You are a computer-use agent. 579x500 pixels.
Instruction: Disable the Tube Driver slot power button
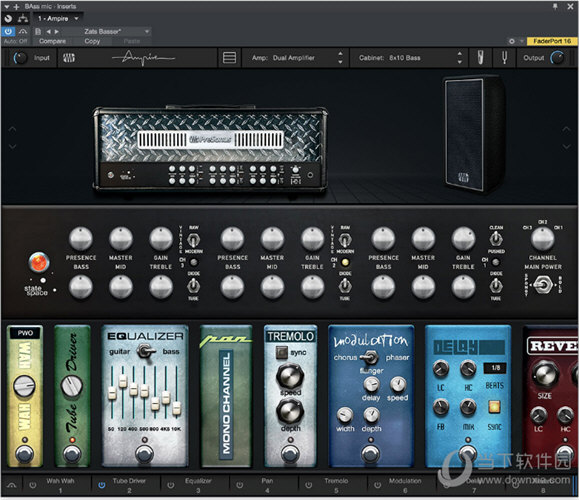[x=102, y=485]
